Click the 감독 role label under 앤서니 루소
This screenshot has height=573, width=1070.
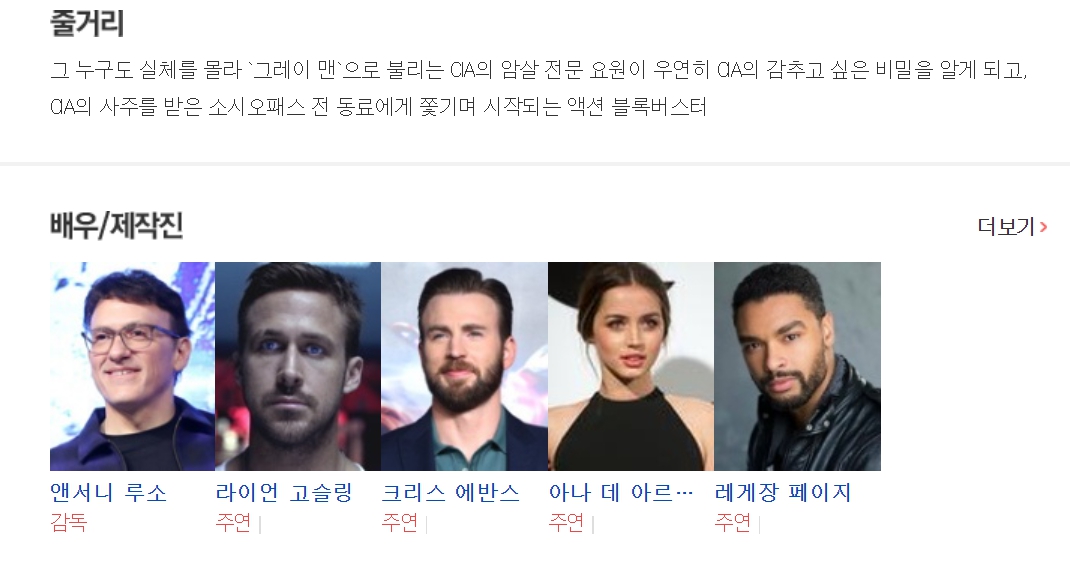(x=69, y=523)
